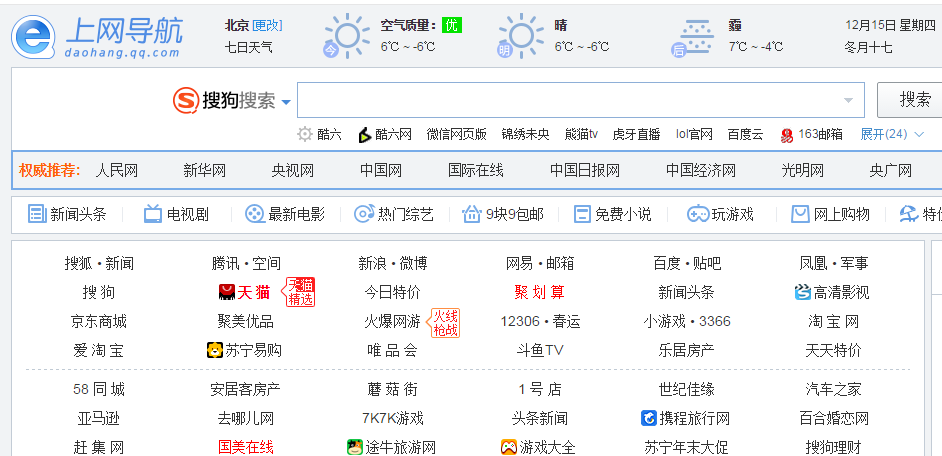The width and height of the screenshot is (942, 456).
Task: Open the 央视网 recommended link
Action: [293, 170]
